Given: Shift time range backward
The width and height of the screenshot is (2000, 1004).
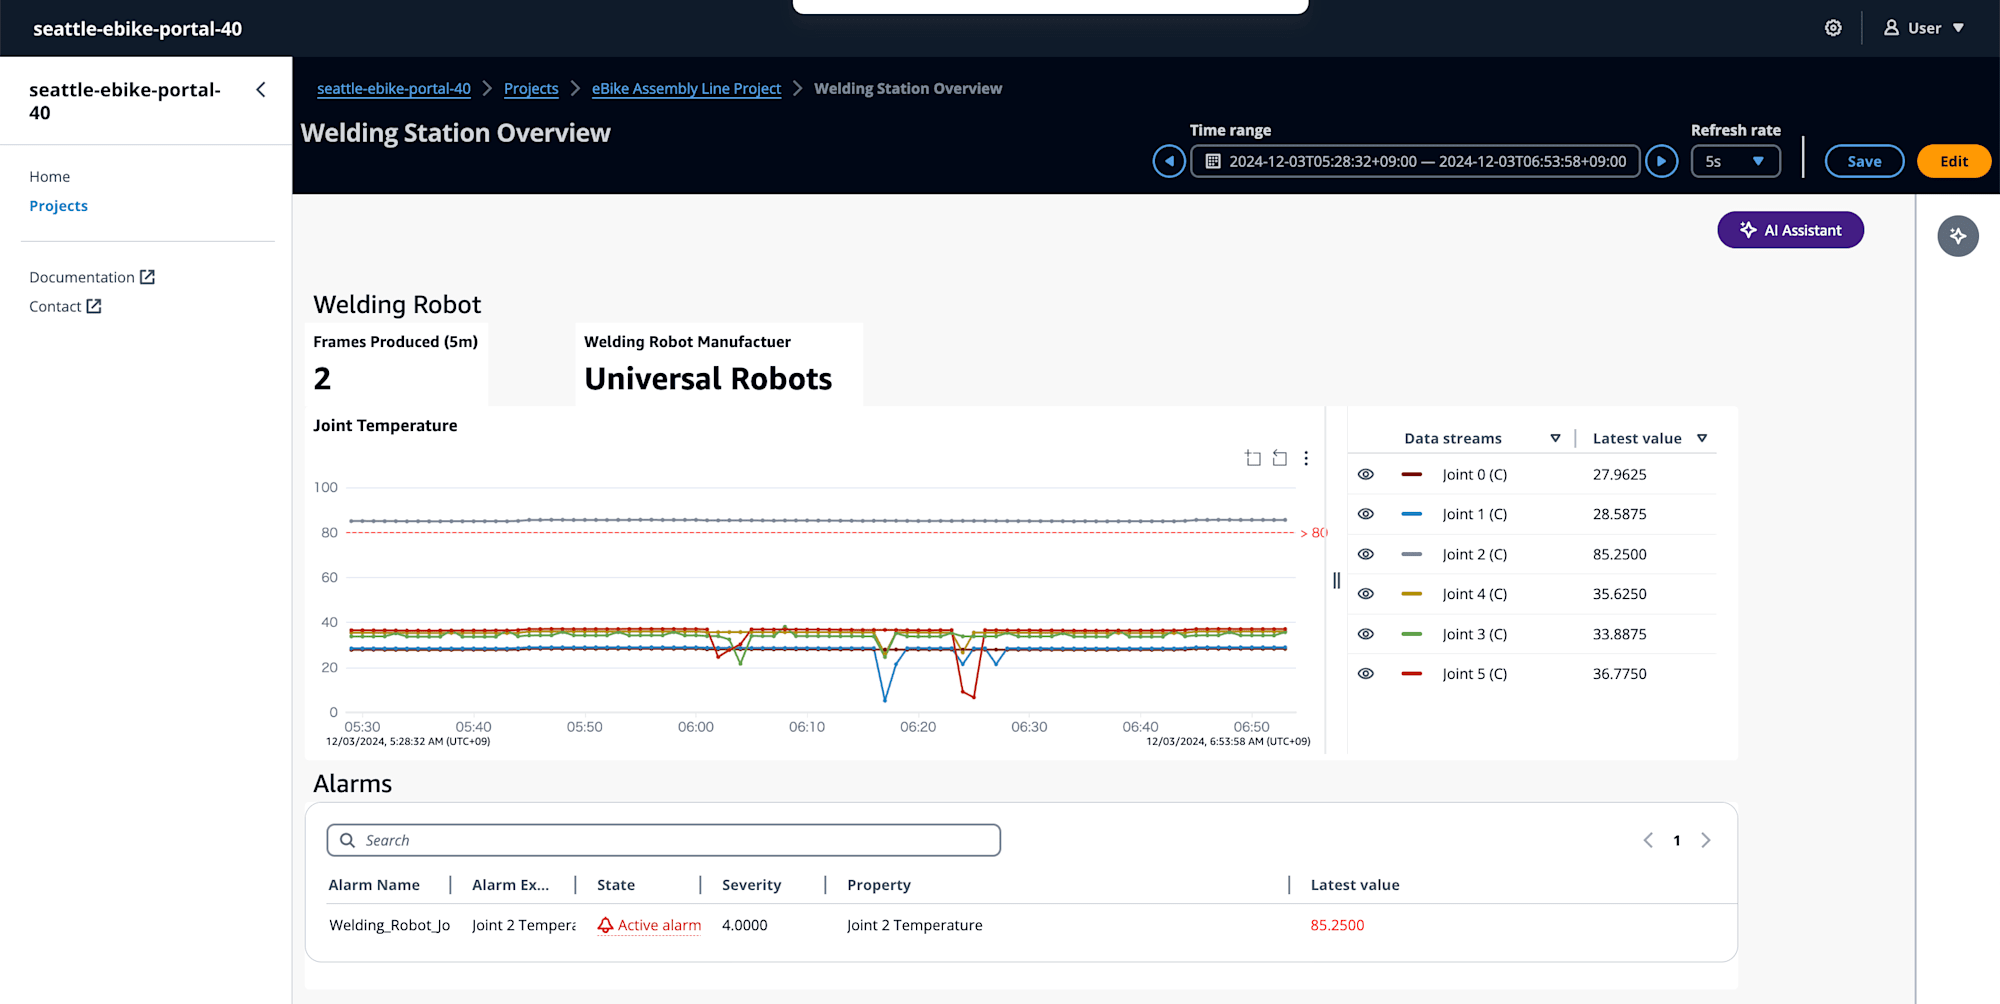Looking at the screenshot, I should pos(1169,161).
